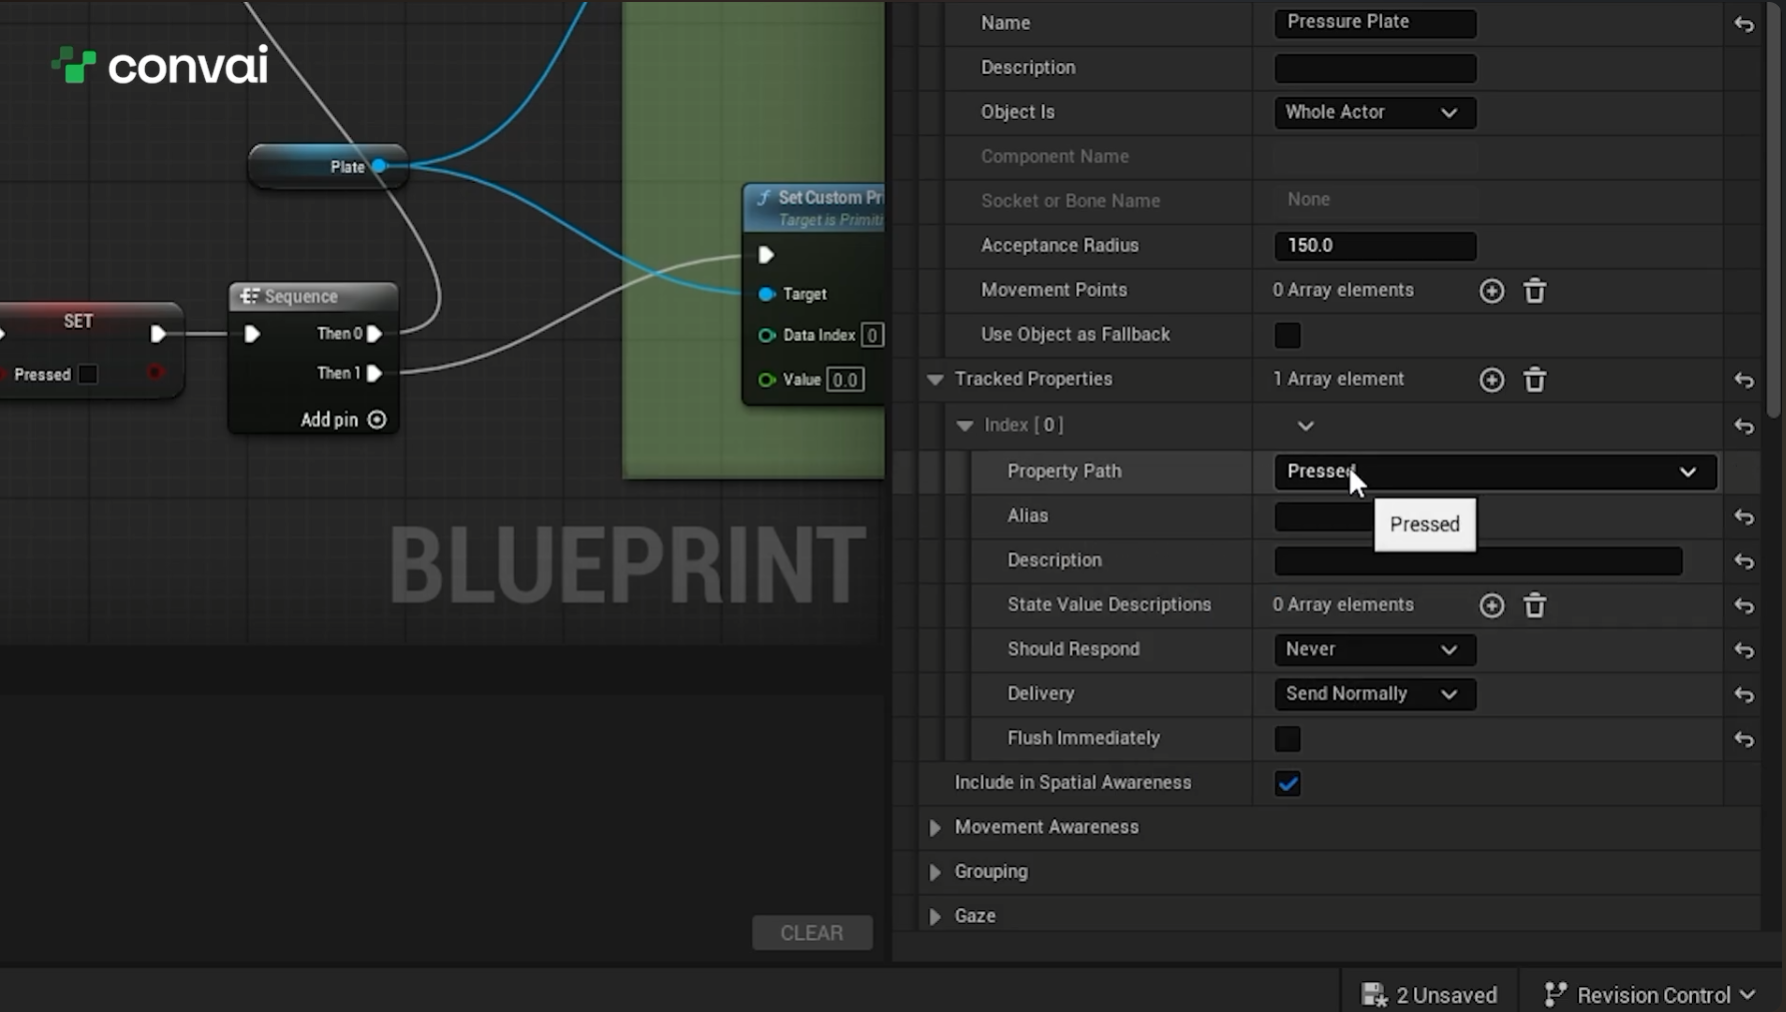Tick the Pressed checkbox on SET node
The height and width of the screenshot is (1012, 1786).
point(88,374)
